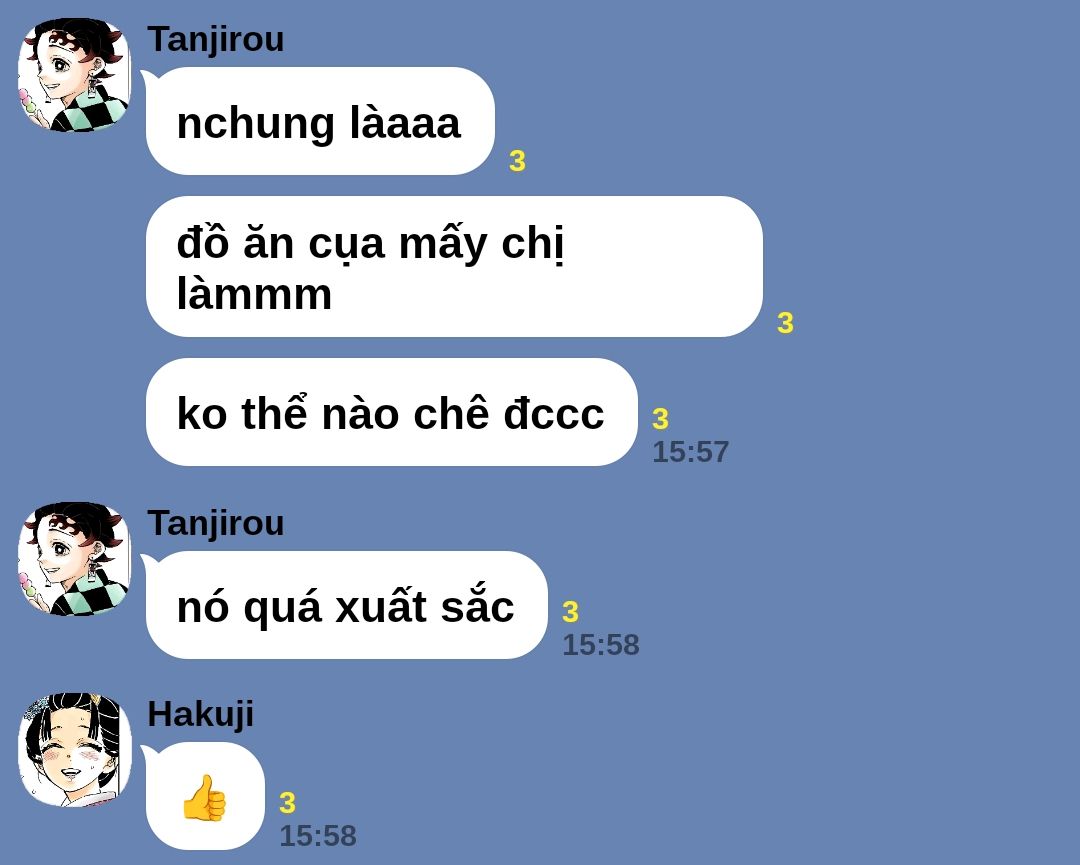1080x865 pixels.
Task: Select the 'nó quá xuất sắc' message
Action: click(346, 605)
